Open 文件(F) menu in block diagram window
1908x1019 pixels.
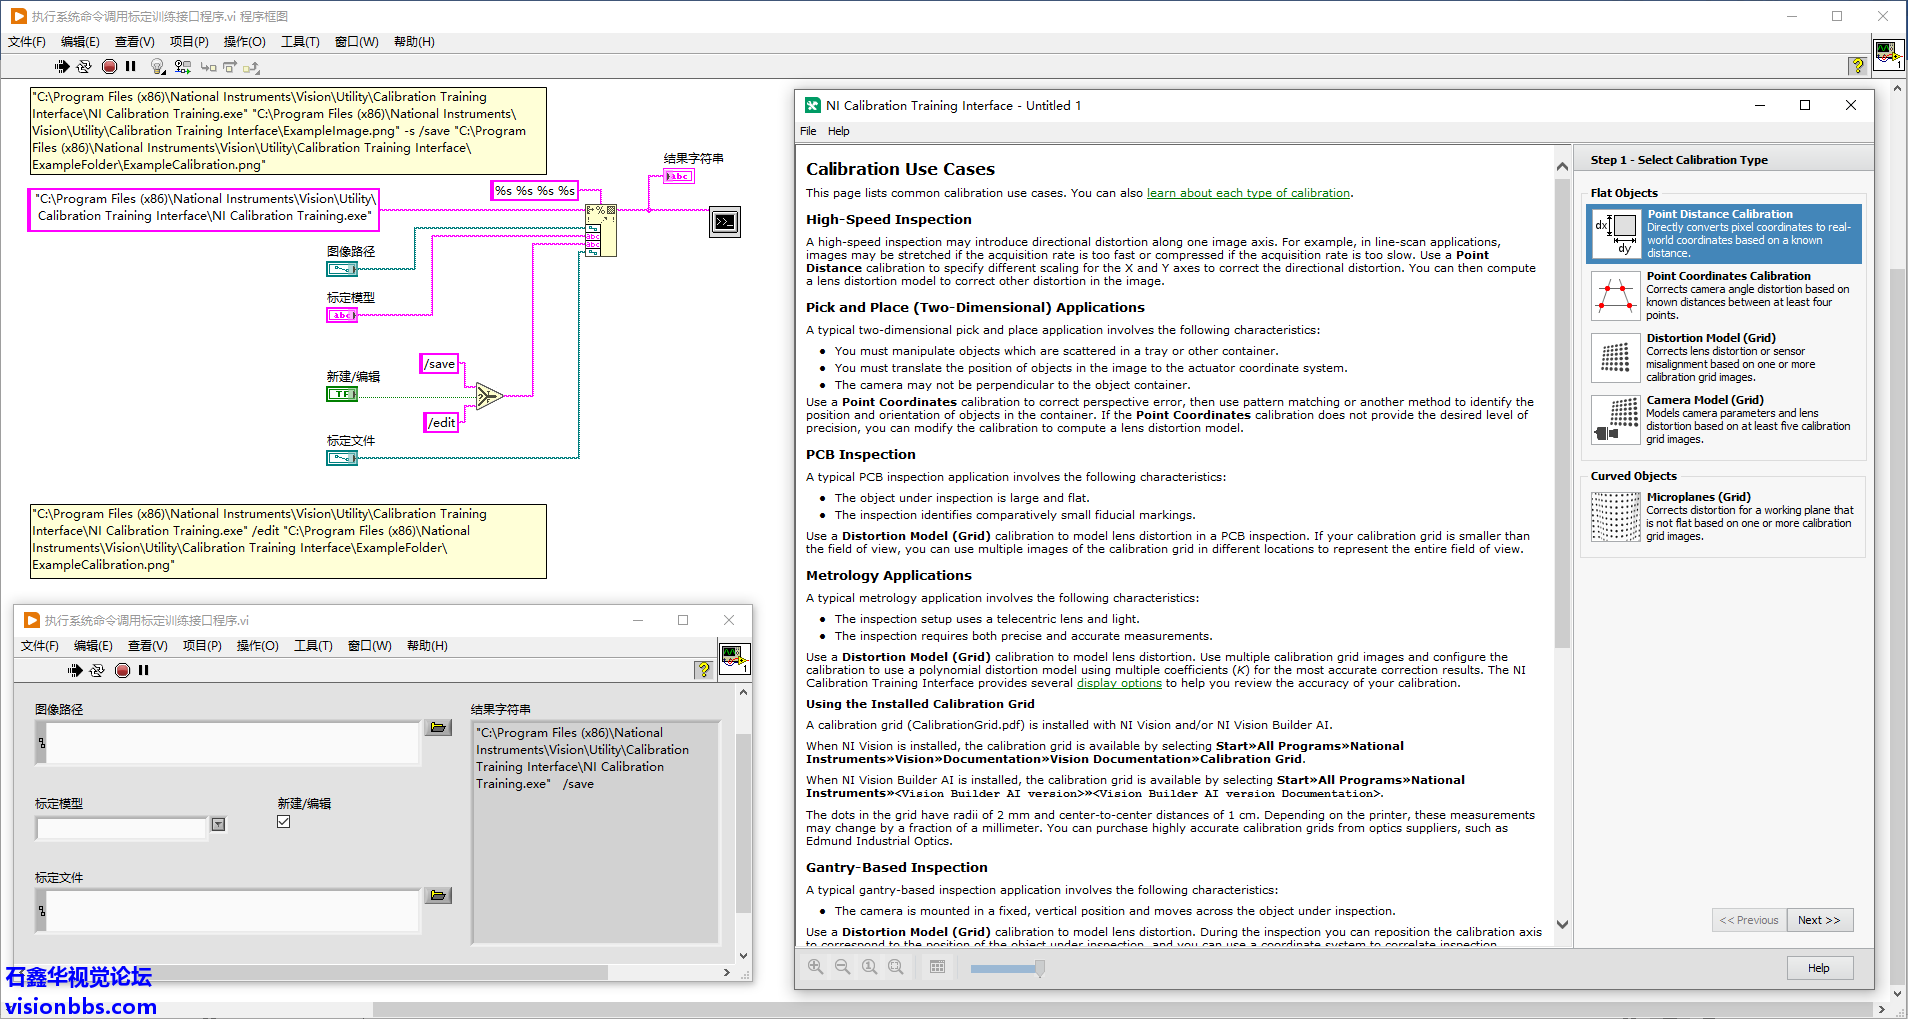(27, 42)
